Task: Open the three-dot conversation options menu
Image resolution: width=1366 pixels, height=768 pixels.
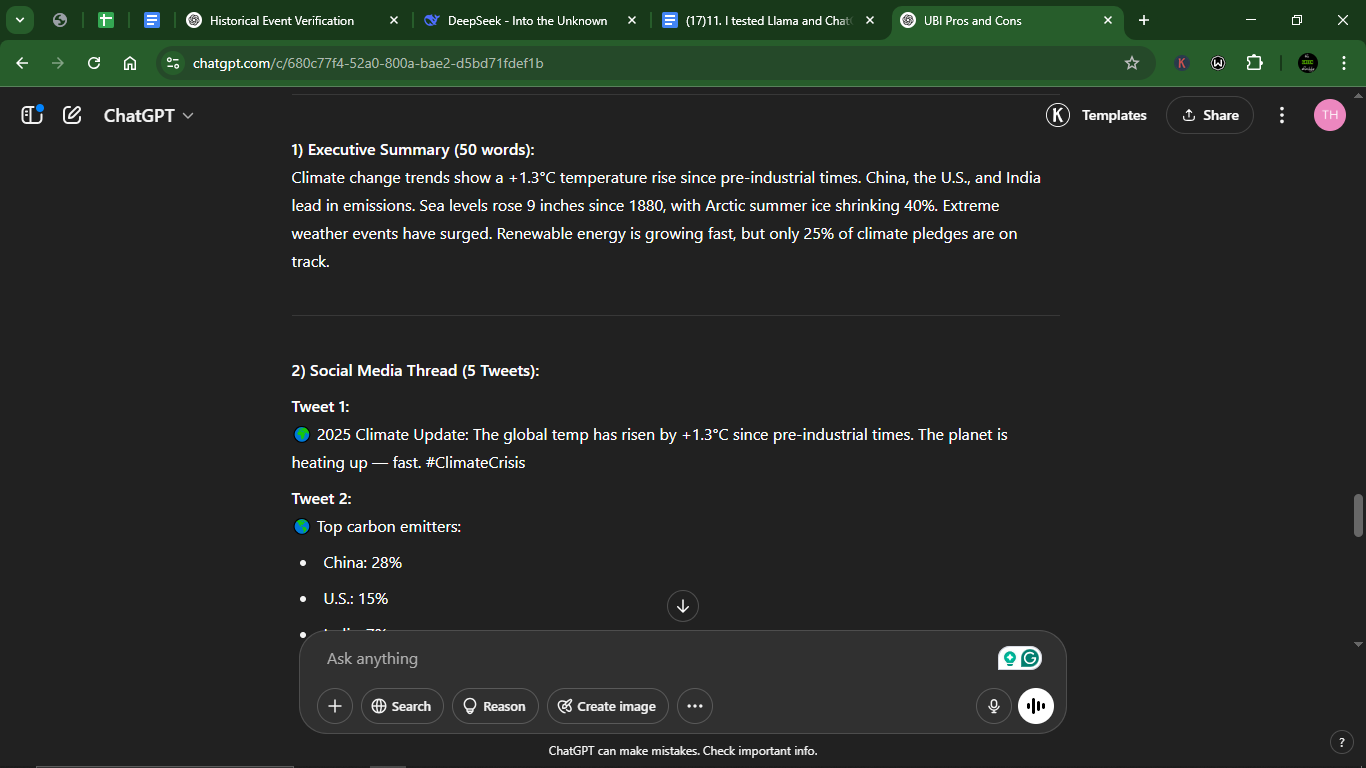Action: 1282,115
